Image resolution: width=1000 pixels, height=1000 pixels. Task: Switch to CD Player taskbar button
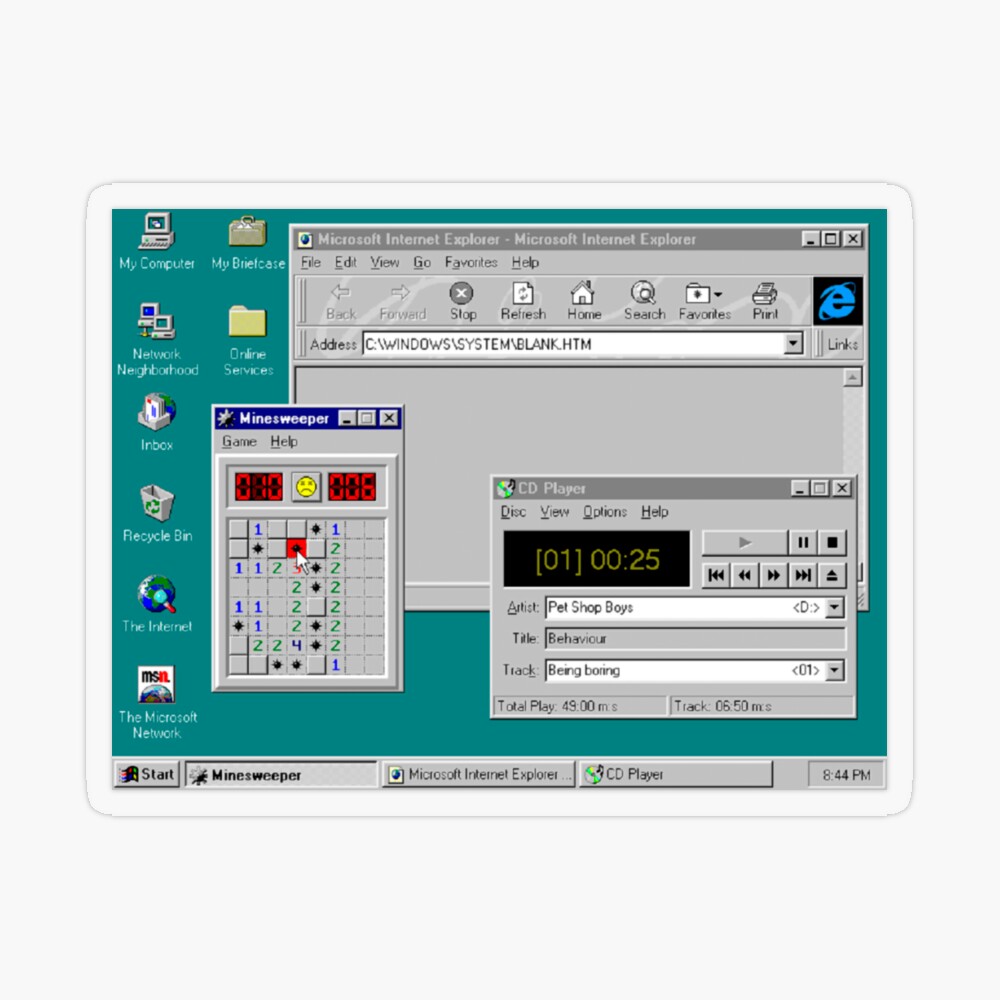coord(675,774)
